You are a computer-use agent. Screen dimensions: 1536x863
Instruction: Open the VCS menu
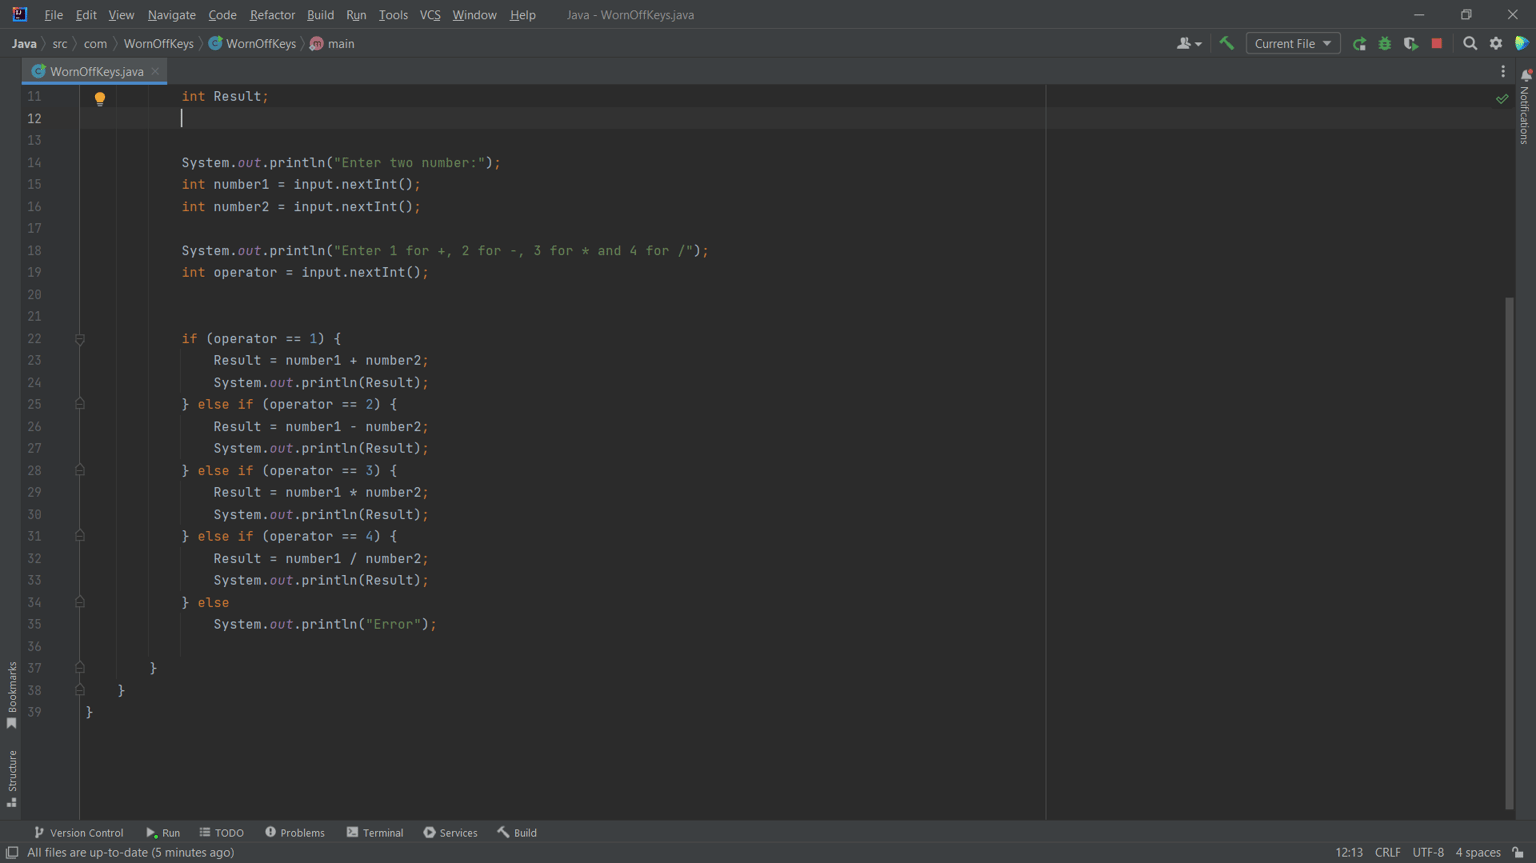(x=430, y=15)
